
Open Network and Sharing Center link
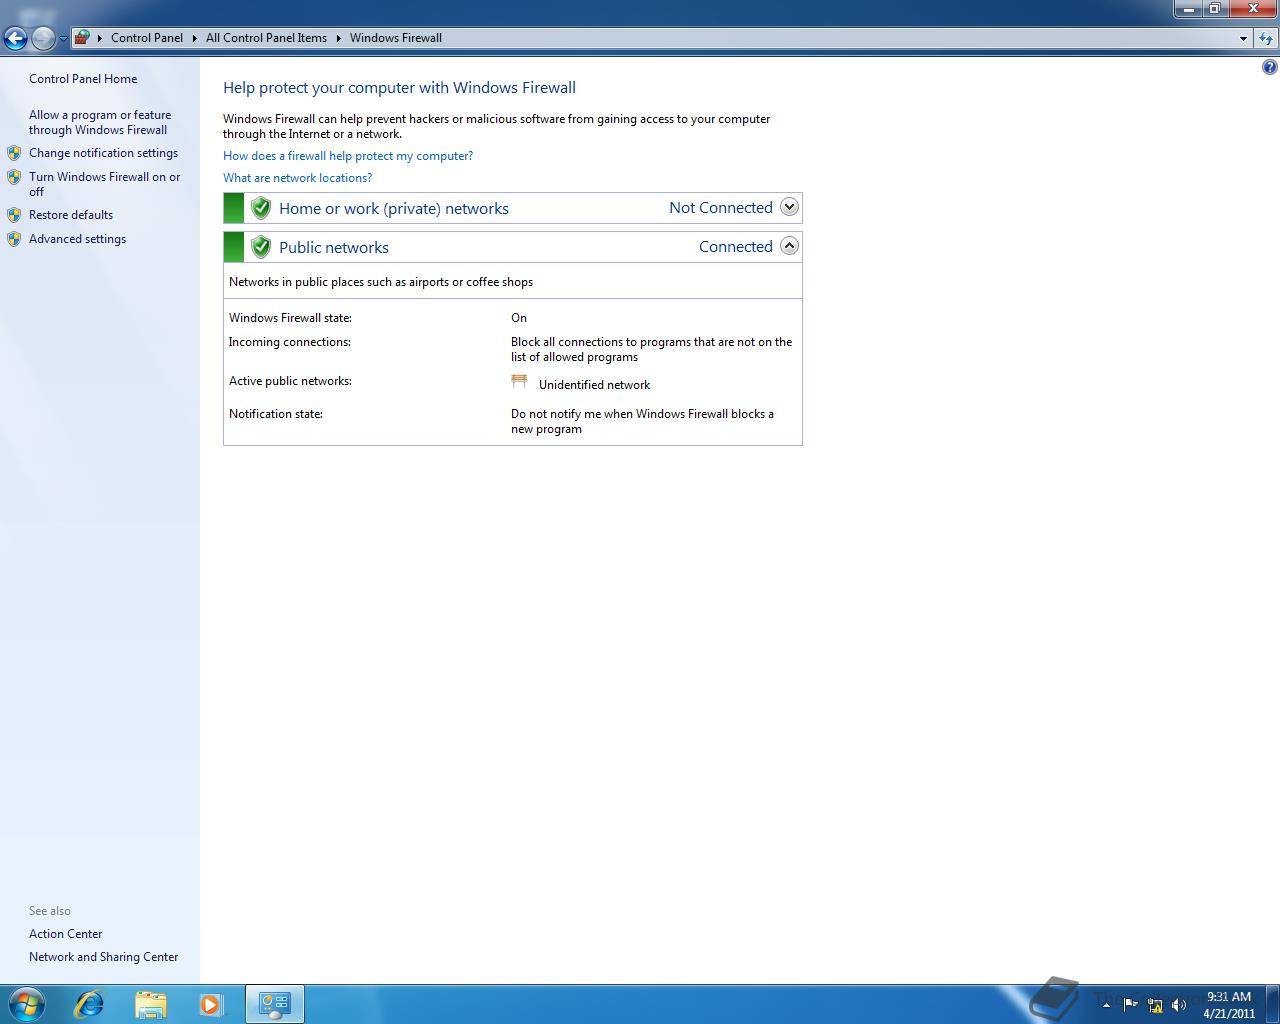click(x=103, y=957)
